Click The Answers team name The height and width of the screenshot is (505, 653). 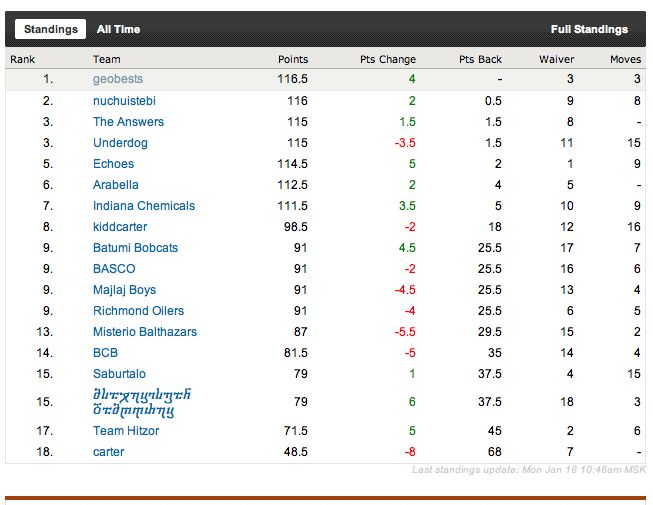tap(128, 122)
